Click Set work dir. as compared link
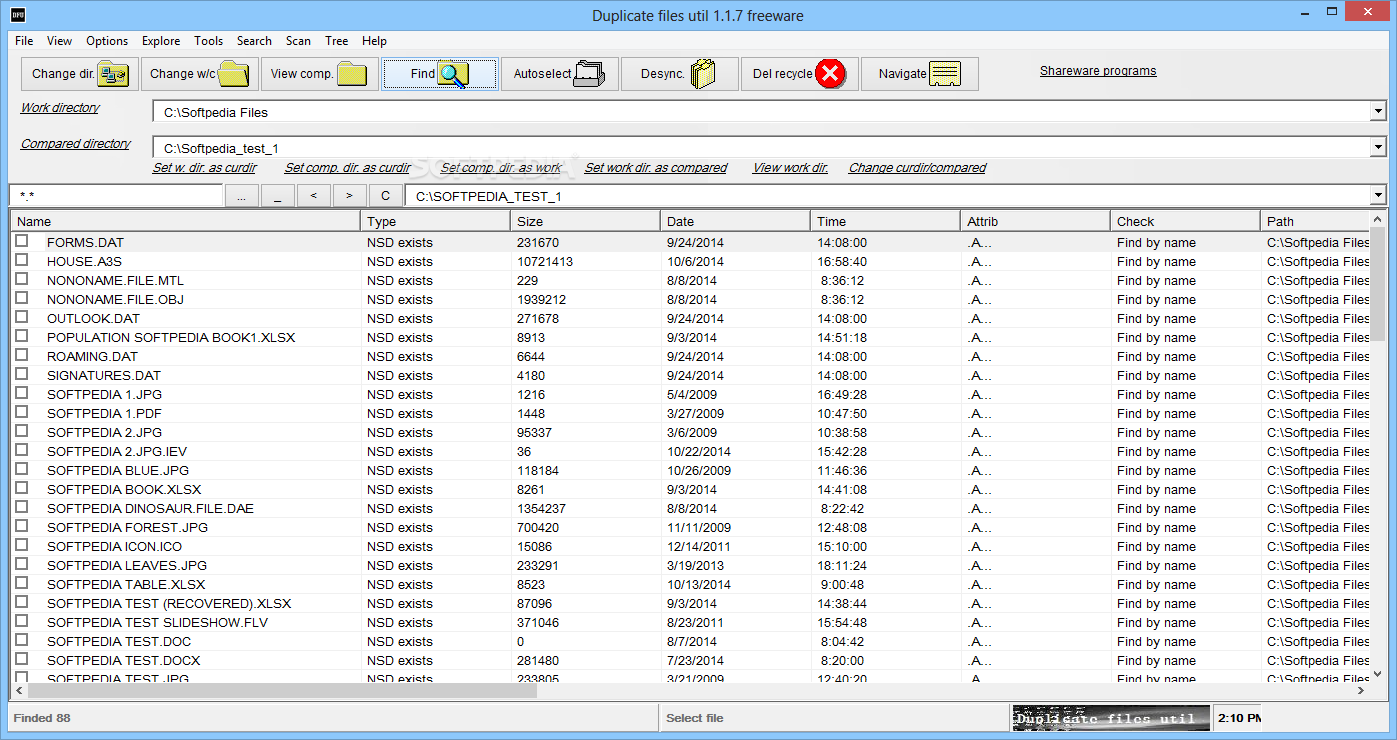Viewport: 1397px width, 740px height. coord(656,168)
